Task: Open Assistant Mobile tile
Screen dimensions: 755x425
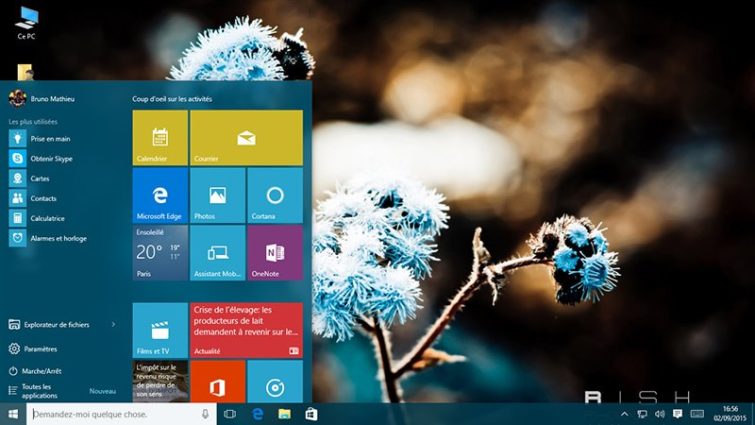Action: tap(218, 253)
